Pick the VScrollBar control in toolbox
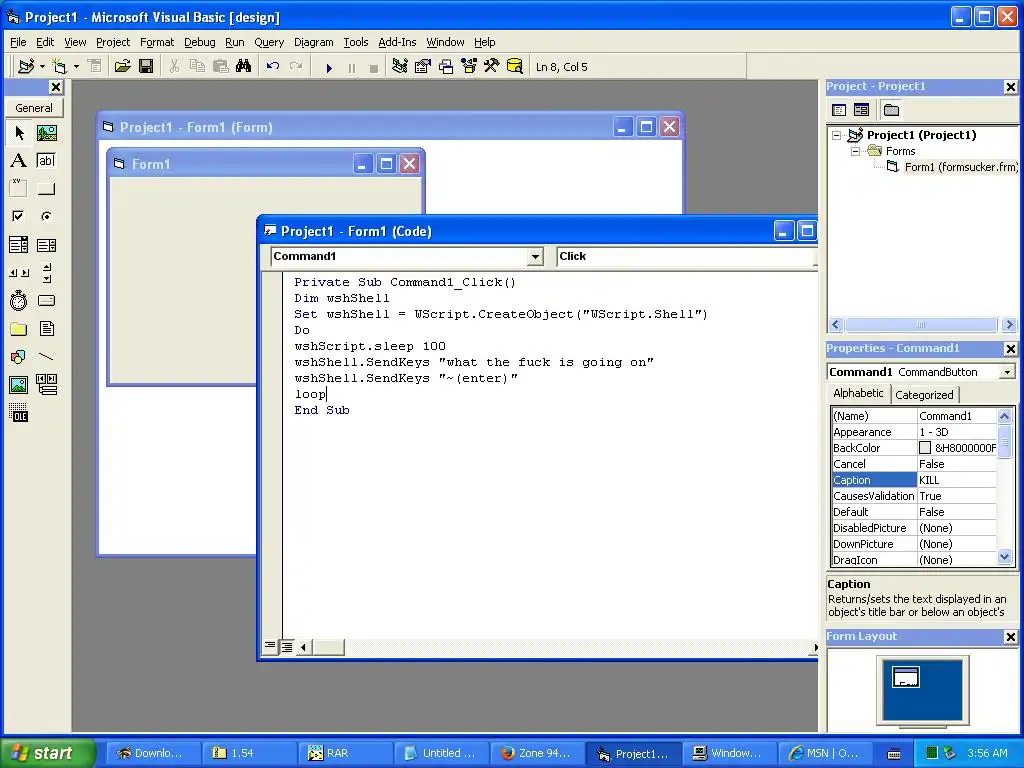 47,273
